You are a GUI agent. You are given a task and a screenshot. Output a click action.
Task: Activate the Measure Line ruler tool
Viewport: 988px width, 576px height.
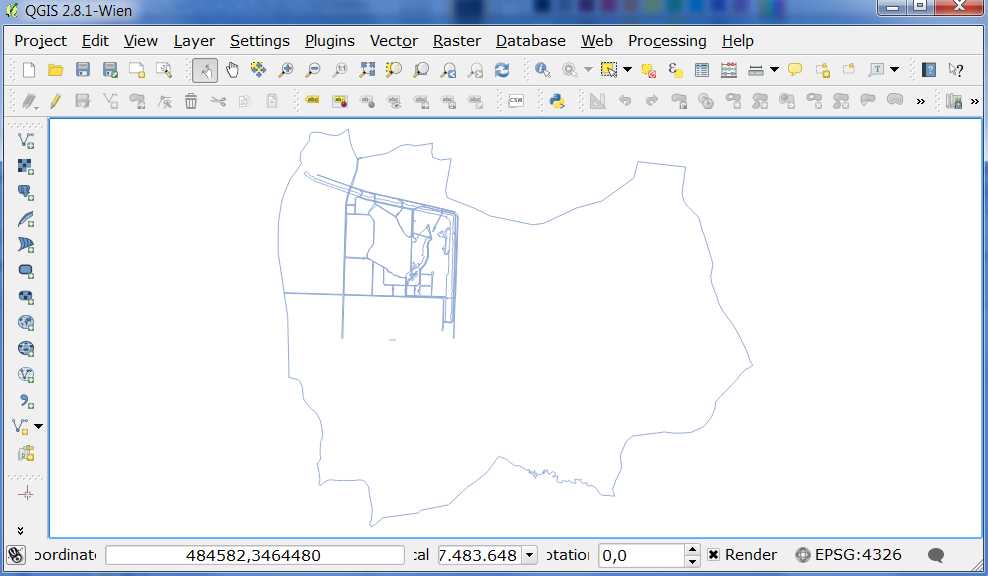tap(755, 70)
